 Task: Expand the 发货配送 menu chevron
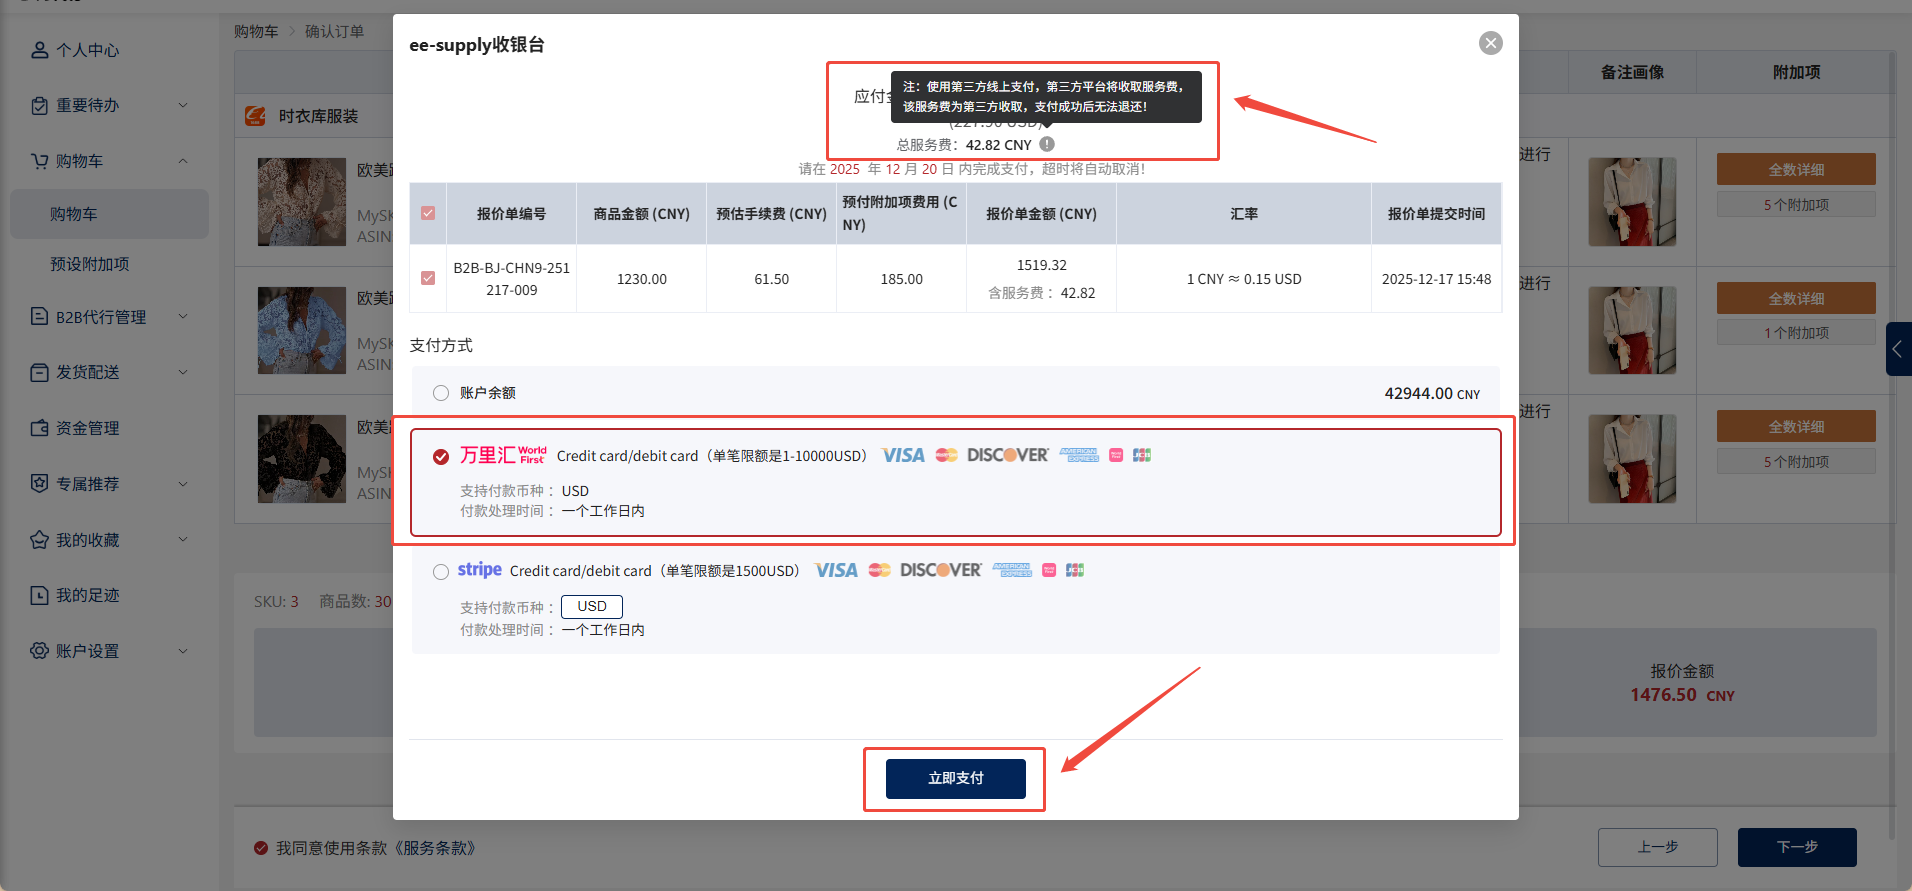pyautogui.click(x=183, y=372)
